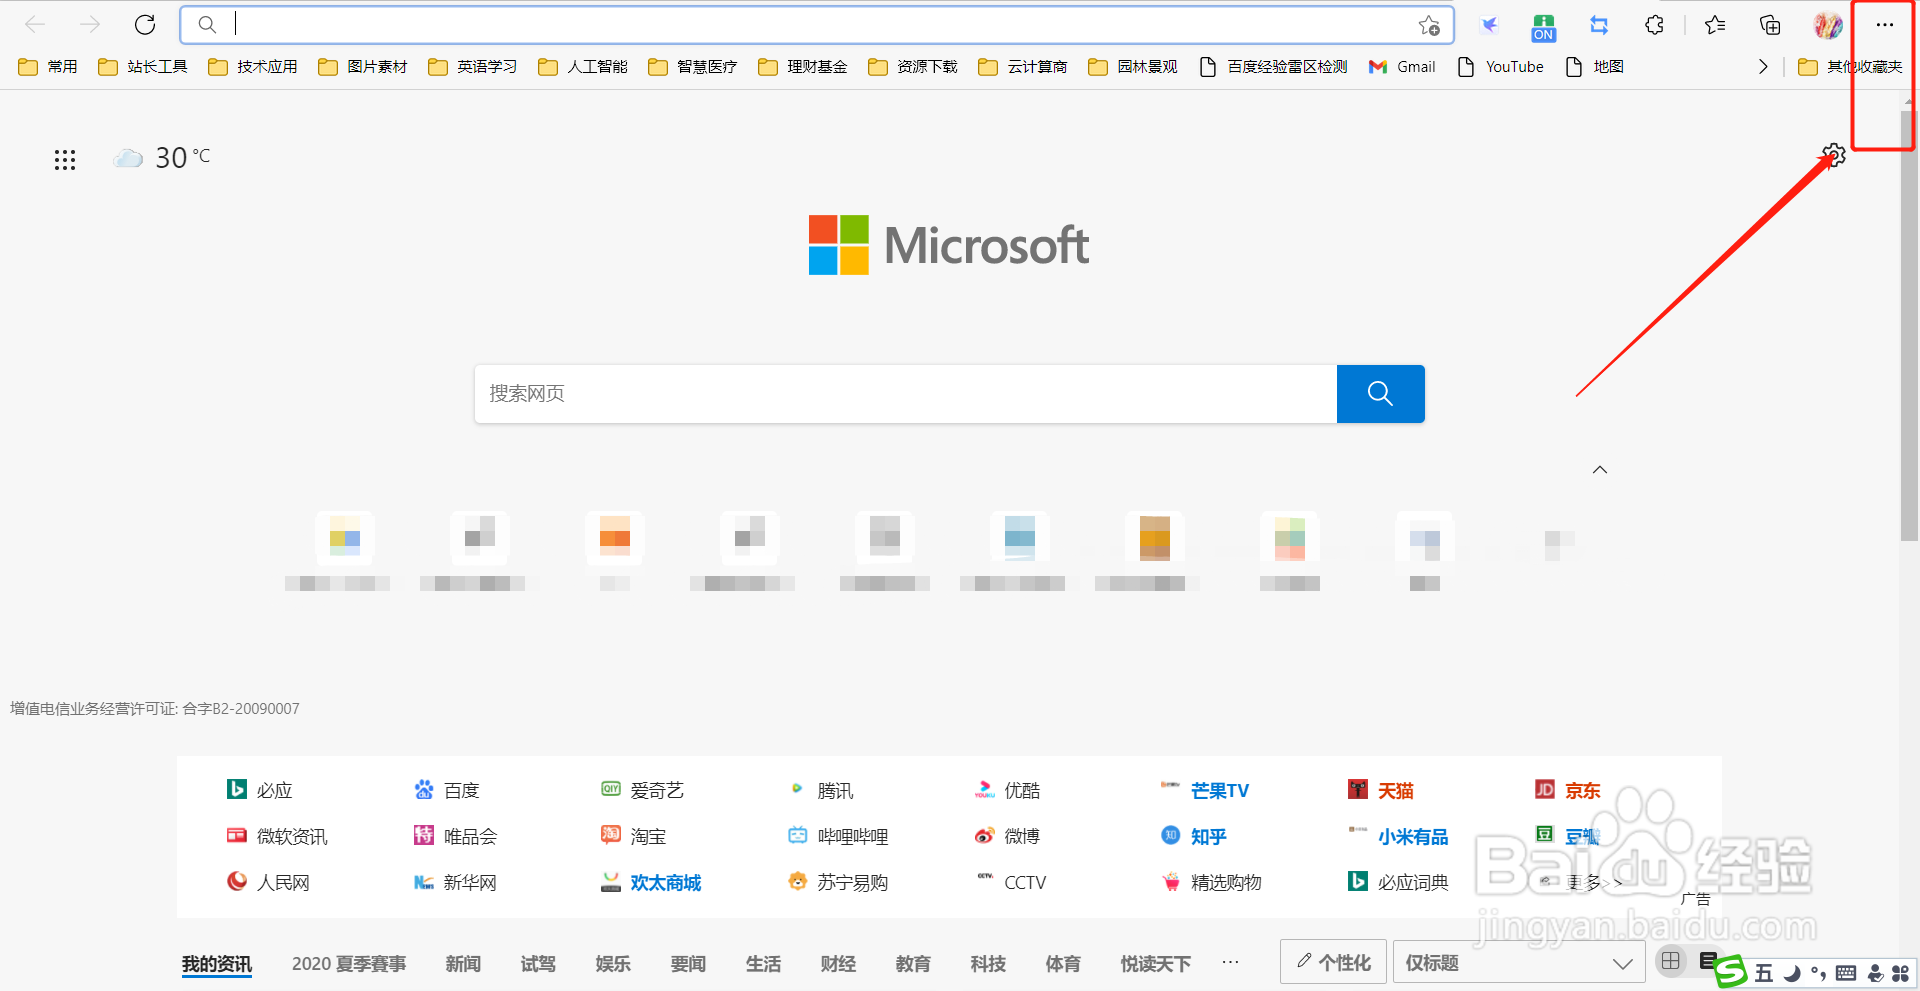This screenshot has height=991, width=1920.
Task: Open the 百度 link
Action: tap(461, 791)
